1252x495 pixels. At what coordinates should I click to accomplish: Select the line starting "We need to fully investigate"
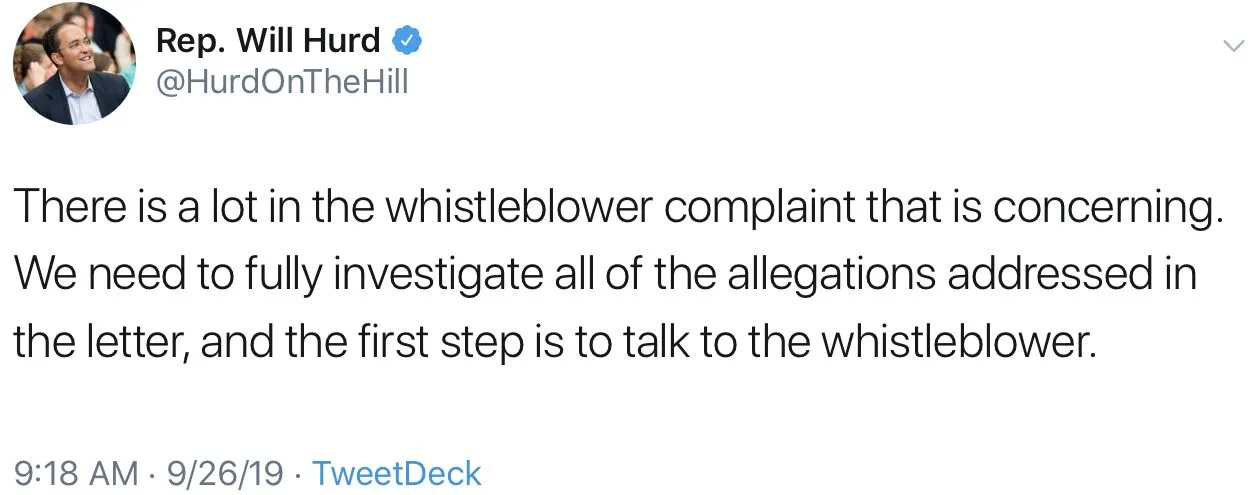point(605,274)
